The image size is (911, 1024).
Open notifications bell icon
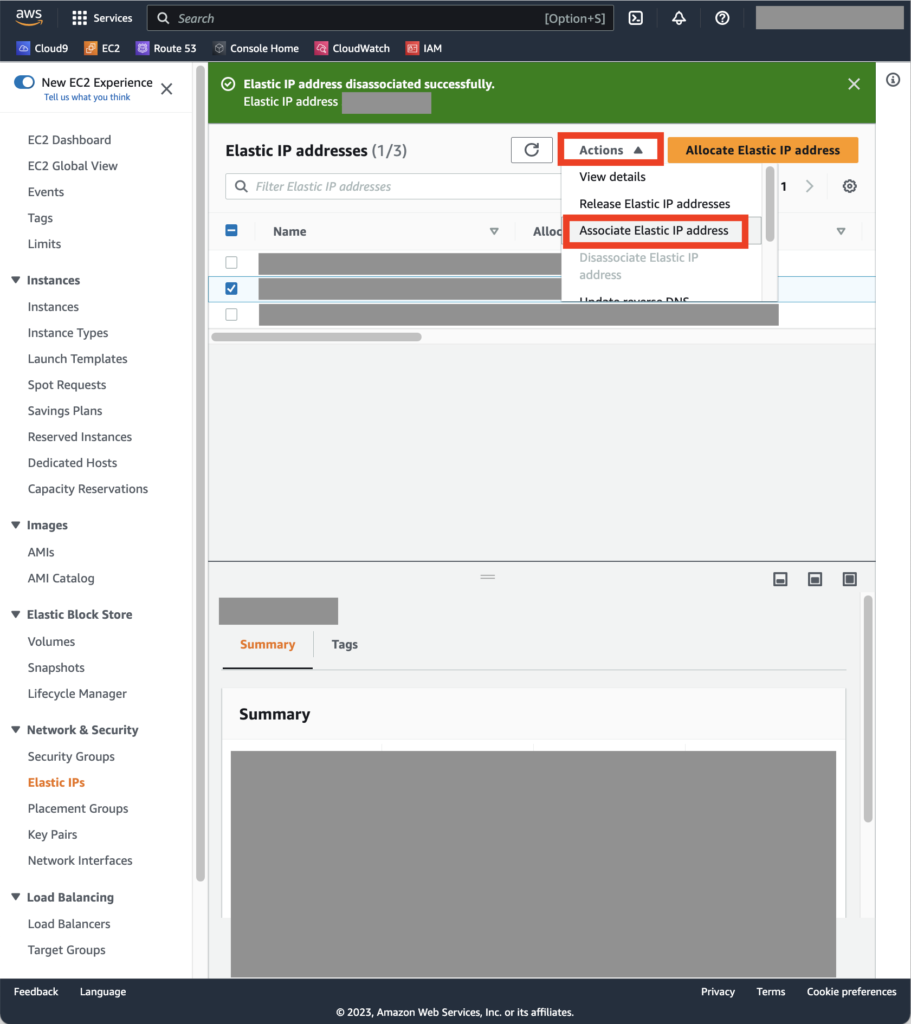(x=679, y=18)
